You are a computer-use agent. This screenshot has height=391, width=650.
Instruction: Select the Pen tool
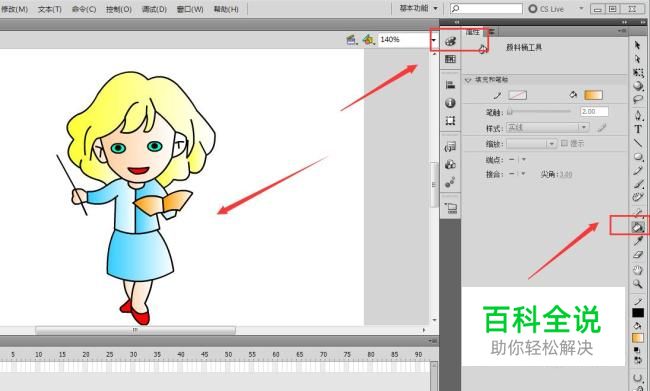[638, 115]
